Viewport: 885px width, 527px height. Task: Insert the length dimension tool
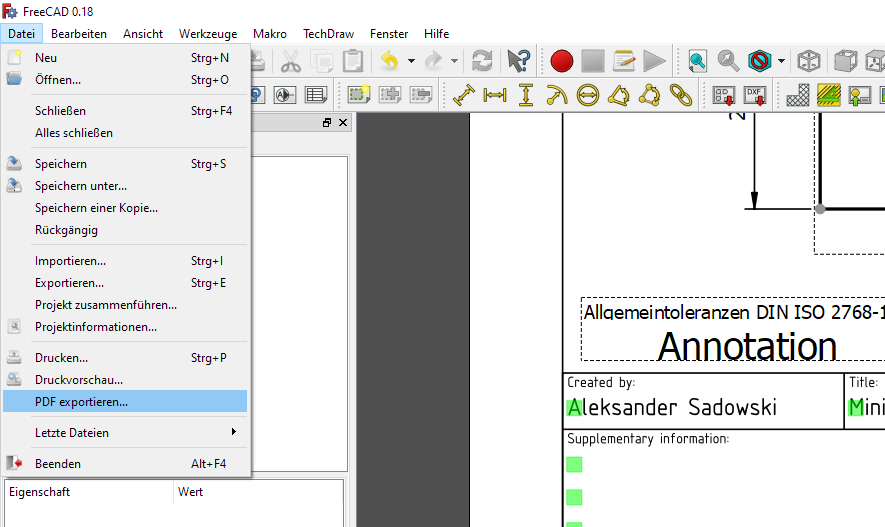[464, 95]
